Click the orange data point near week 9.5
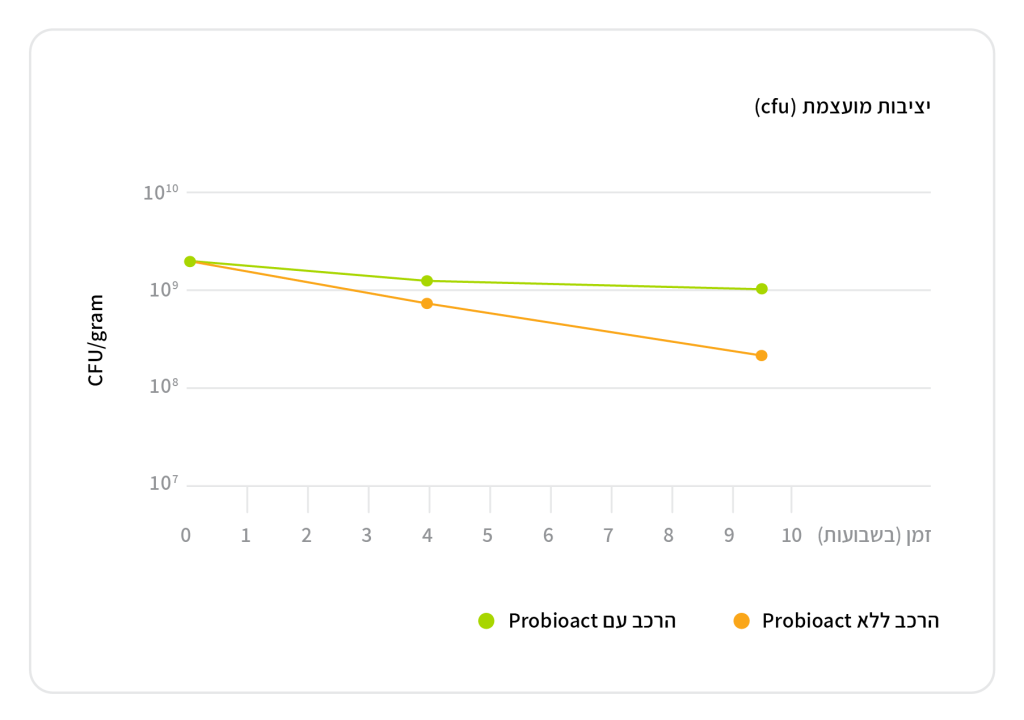 [762, 355]
